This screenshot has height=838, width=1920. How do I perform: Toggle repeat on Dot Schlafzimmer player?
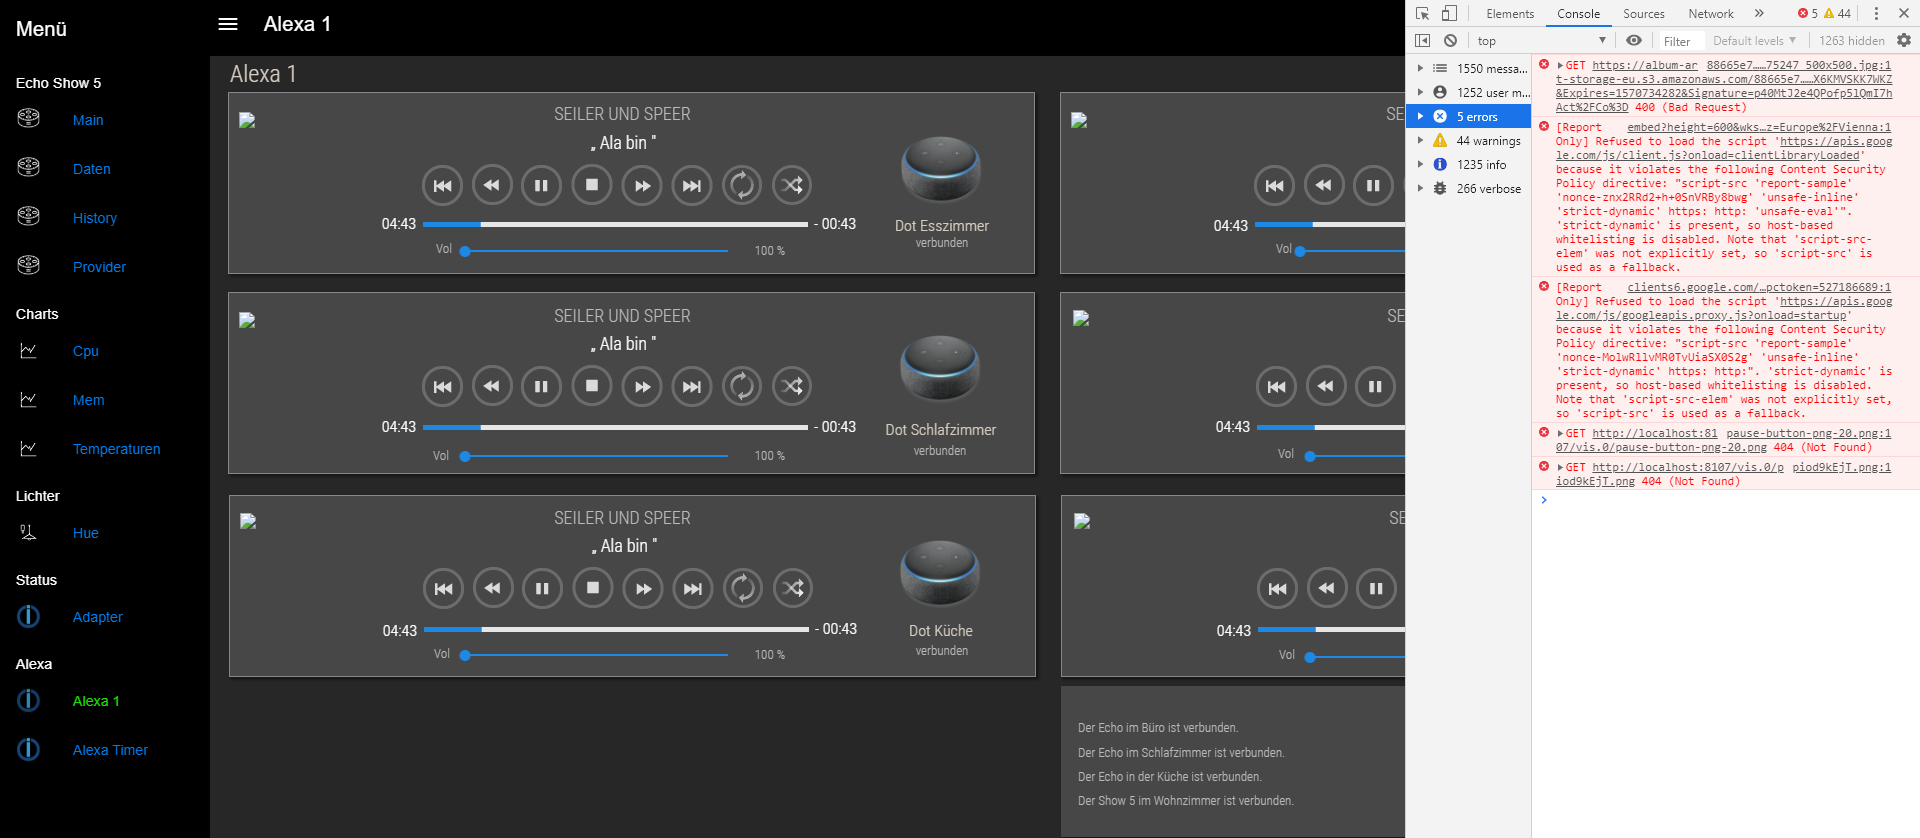click(742, 386)
